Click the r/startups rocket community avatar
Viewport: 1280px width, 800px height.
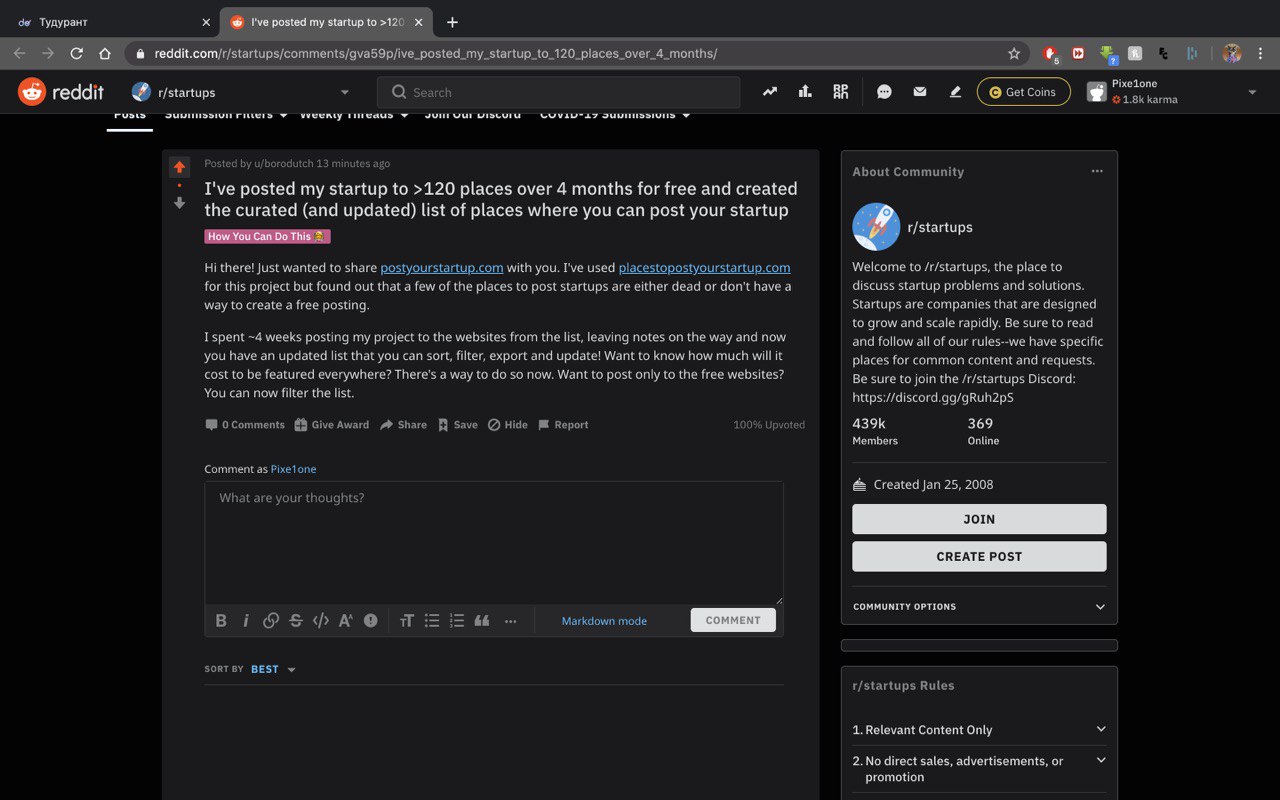click(x=876, y=227)
